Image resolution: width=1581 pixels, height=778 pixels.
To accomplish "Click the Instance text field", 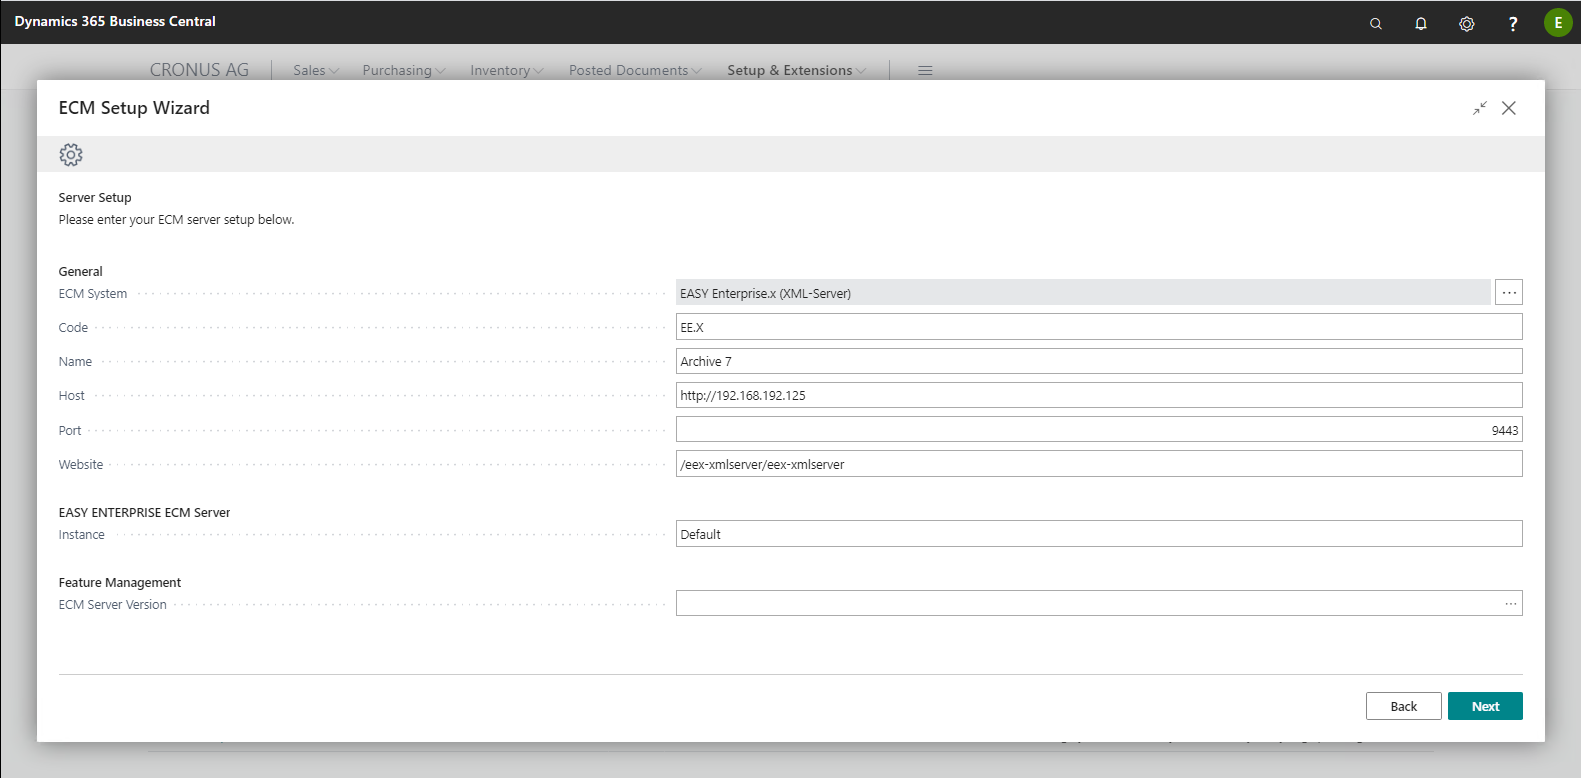I will pos(1098,534).
